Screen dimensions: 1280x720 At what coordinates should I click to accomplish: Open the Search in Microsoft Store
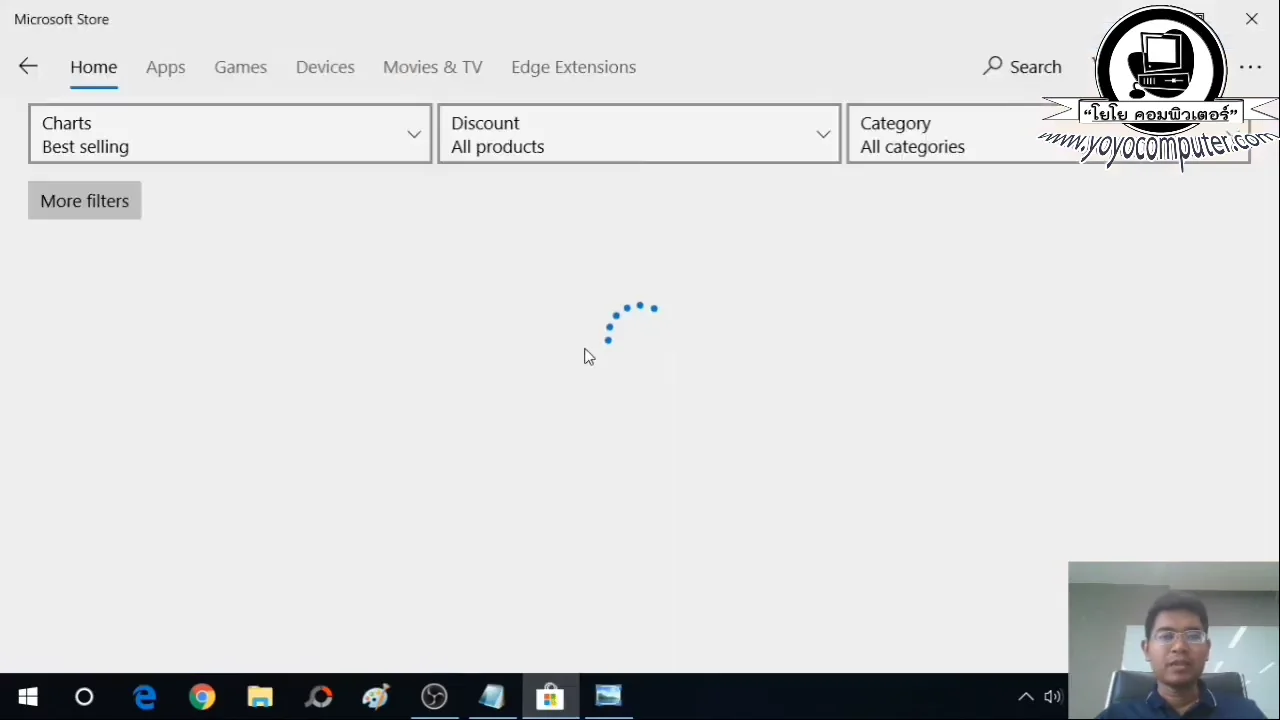click(x=1022, y=67)
